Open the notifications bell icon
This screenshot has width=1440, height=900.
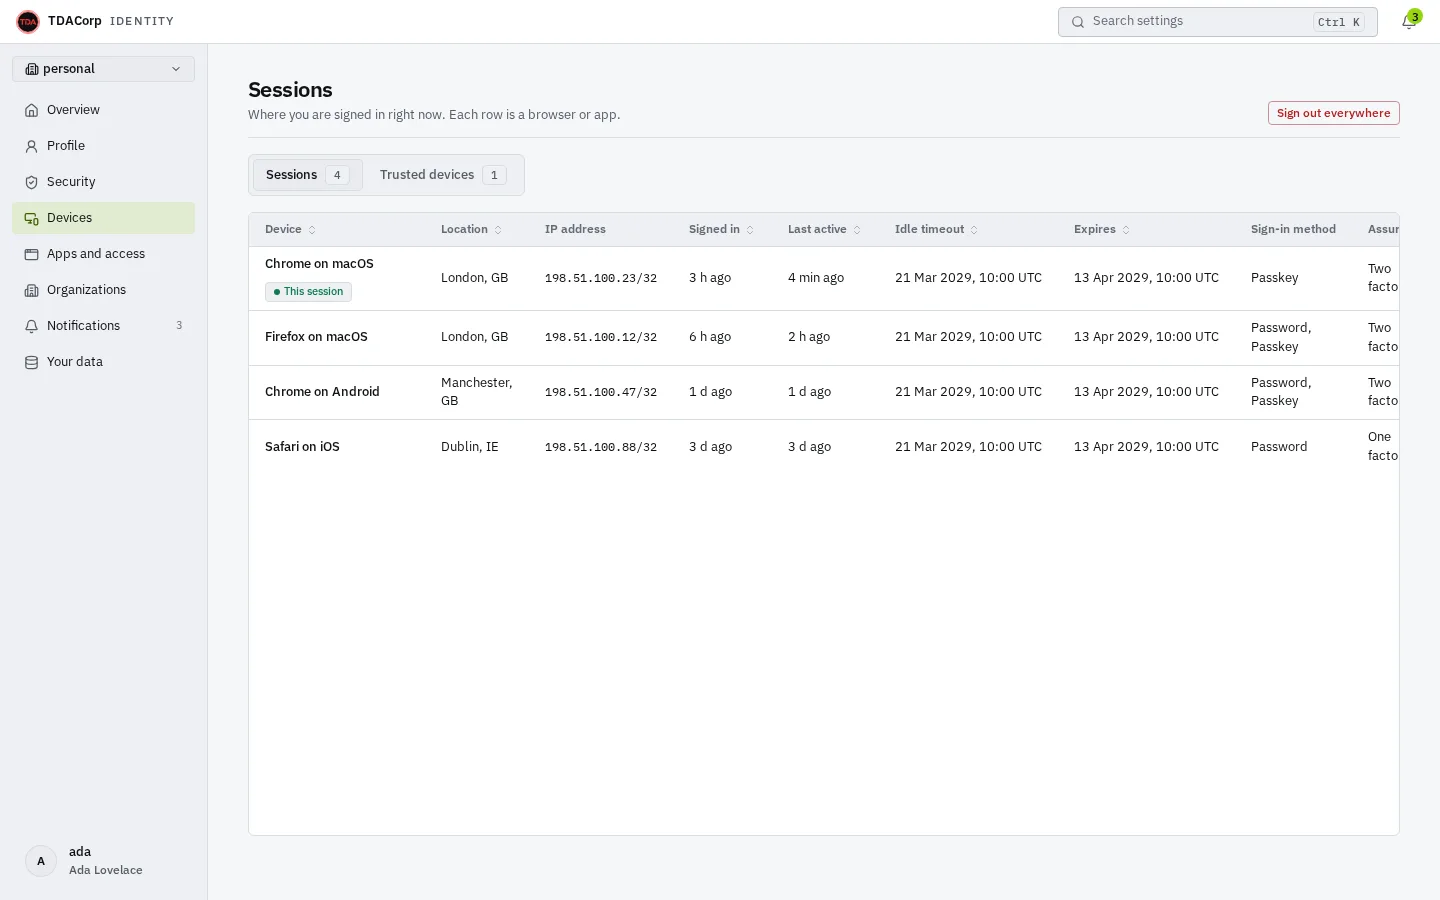(1408, 22)
